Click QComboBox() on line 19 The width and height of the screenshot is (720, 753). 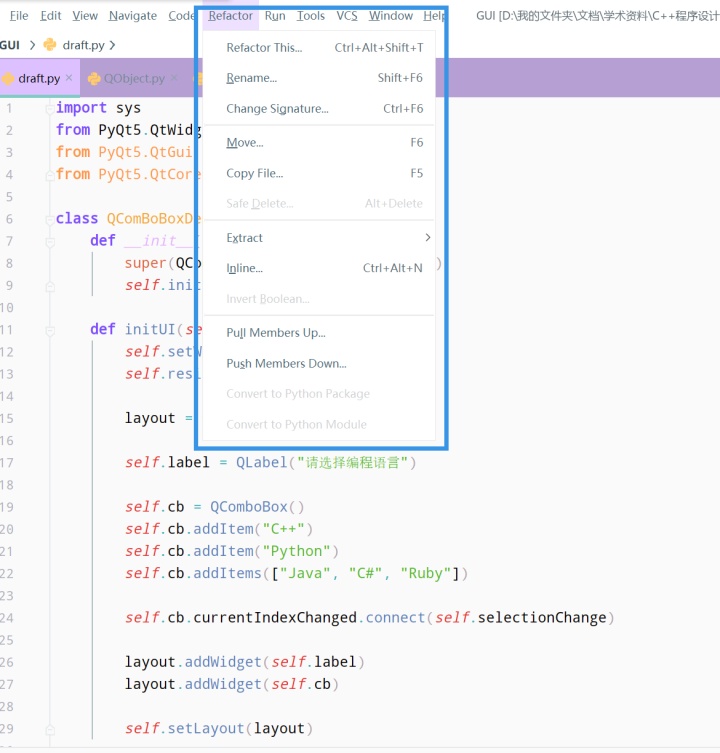tap(257, 507)
